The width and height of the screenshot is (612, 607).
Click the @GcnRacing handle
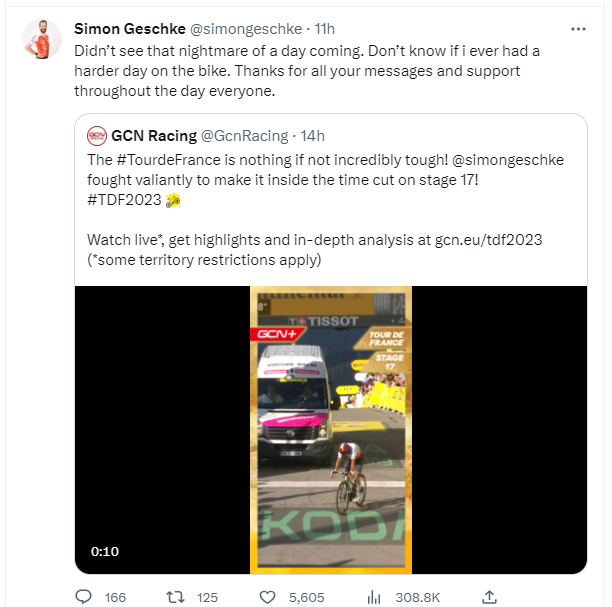pyautogui.click(x=244, y=135)
